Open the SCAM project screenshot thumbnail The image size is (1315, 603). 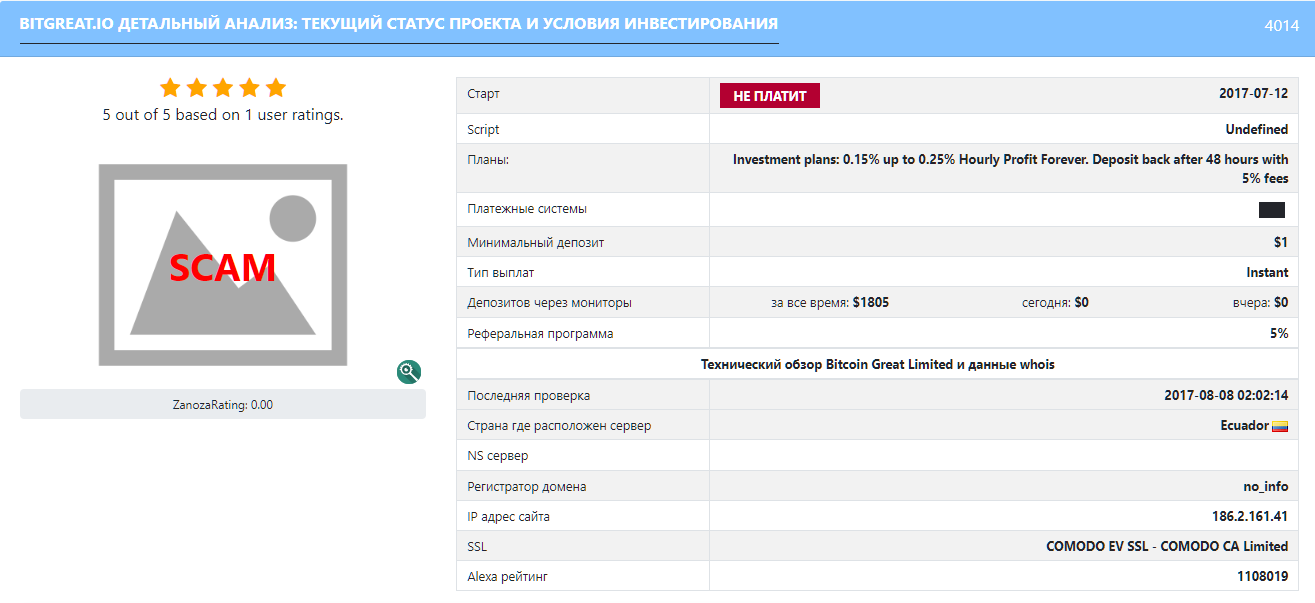pyautogui.click(x=223, y=265)
